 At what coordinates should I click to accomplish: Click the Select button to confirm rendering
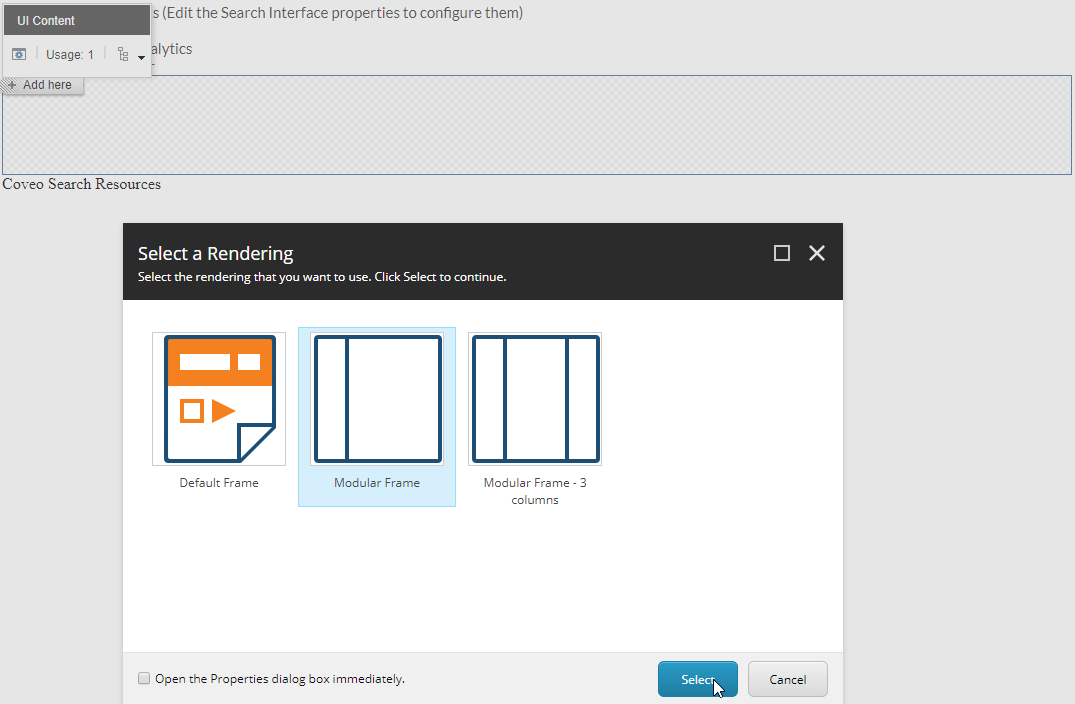(x=697, y=678)
